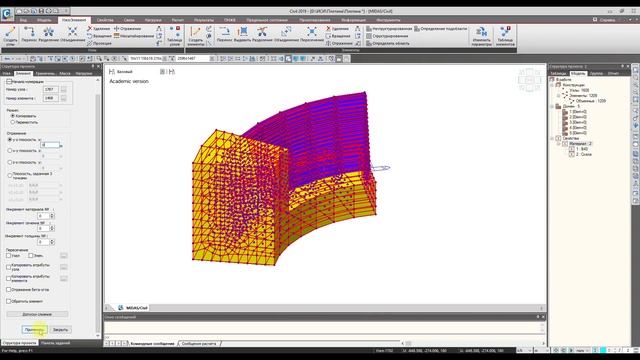Open the Инструменты ribbon tab
The height and width of the screenshot is (360, 640).
point(388,20)
